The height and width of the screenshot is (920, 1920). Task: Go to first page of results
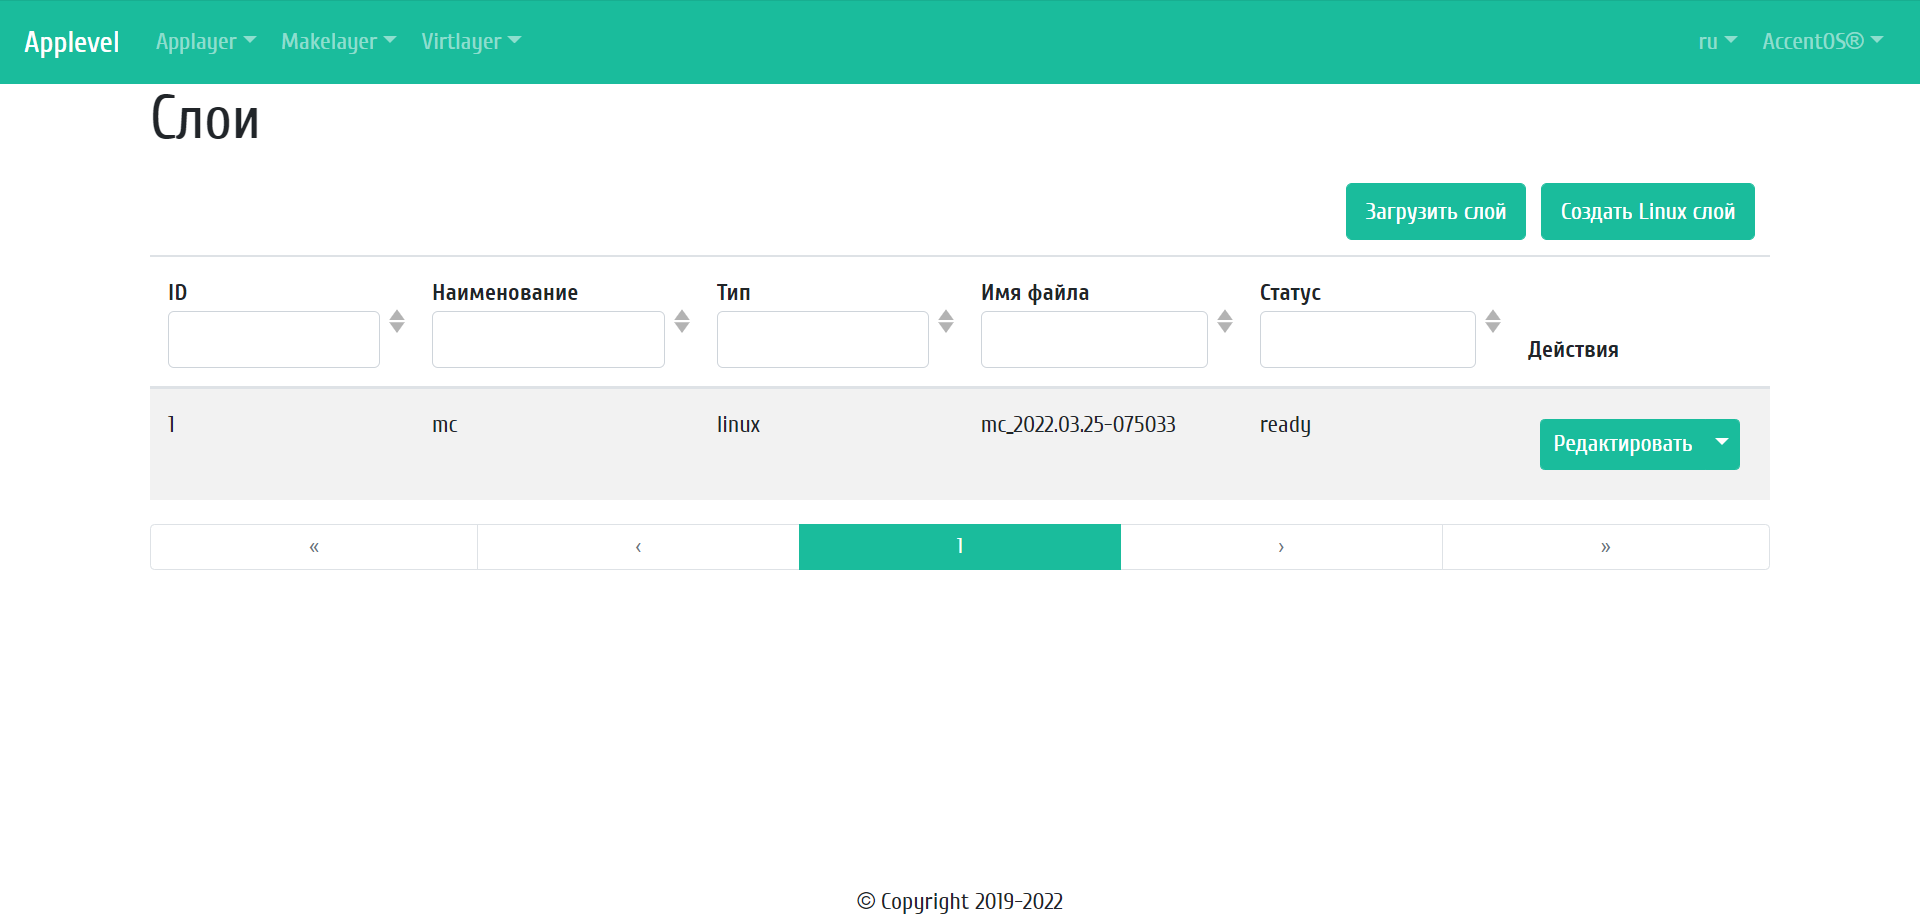314,547
